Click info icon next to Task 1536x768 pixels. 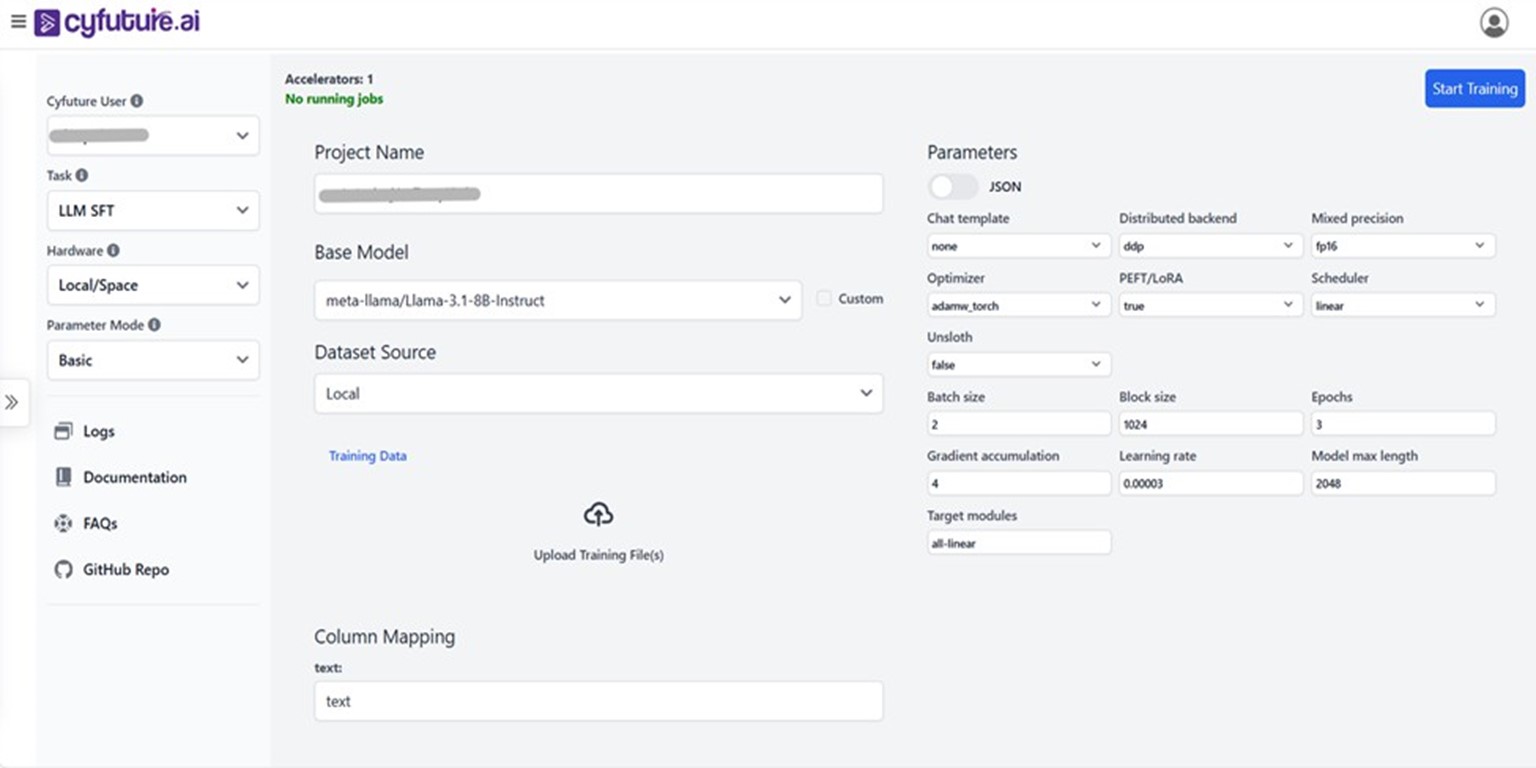82,175
